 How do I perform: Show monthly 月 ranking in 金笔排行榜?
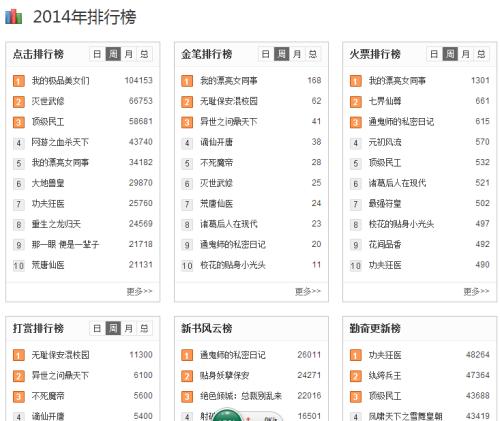point(297,54)
